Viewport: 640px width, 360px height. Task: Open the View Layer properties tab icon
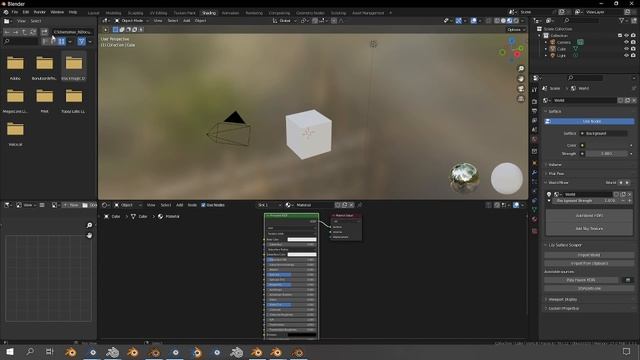click(535, 120)
